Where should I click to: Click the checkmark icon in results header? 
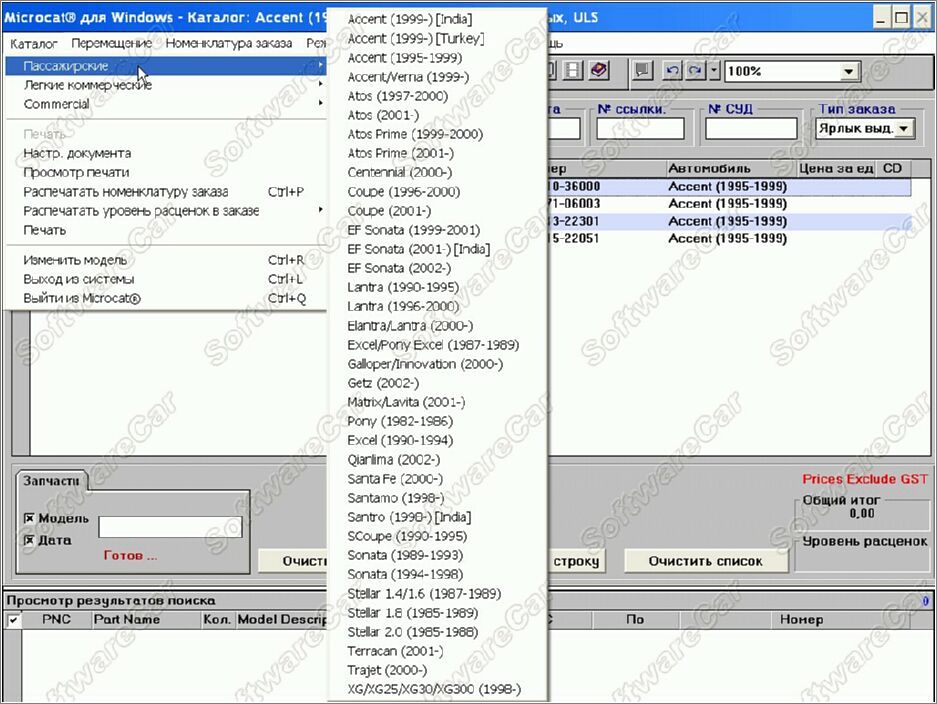click(x=13, y=620)
